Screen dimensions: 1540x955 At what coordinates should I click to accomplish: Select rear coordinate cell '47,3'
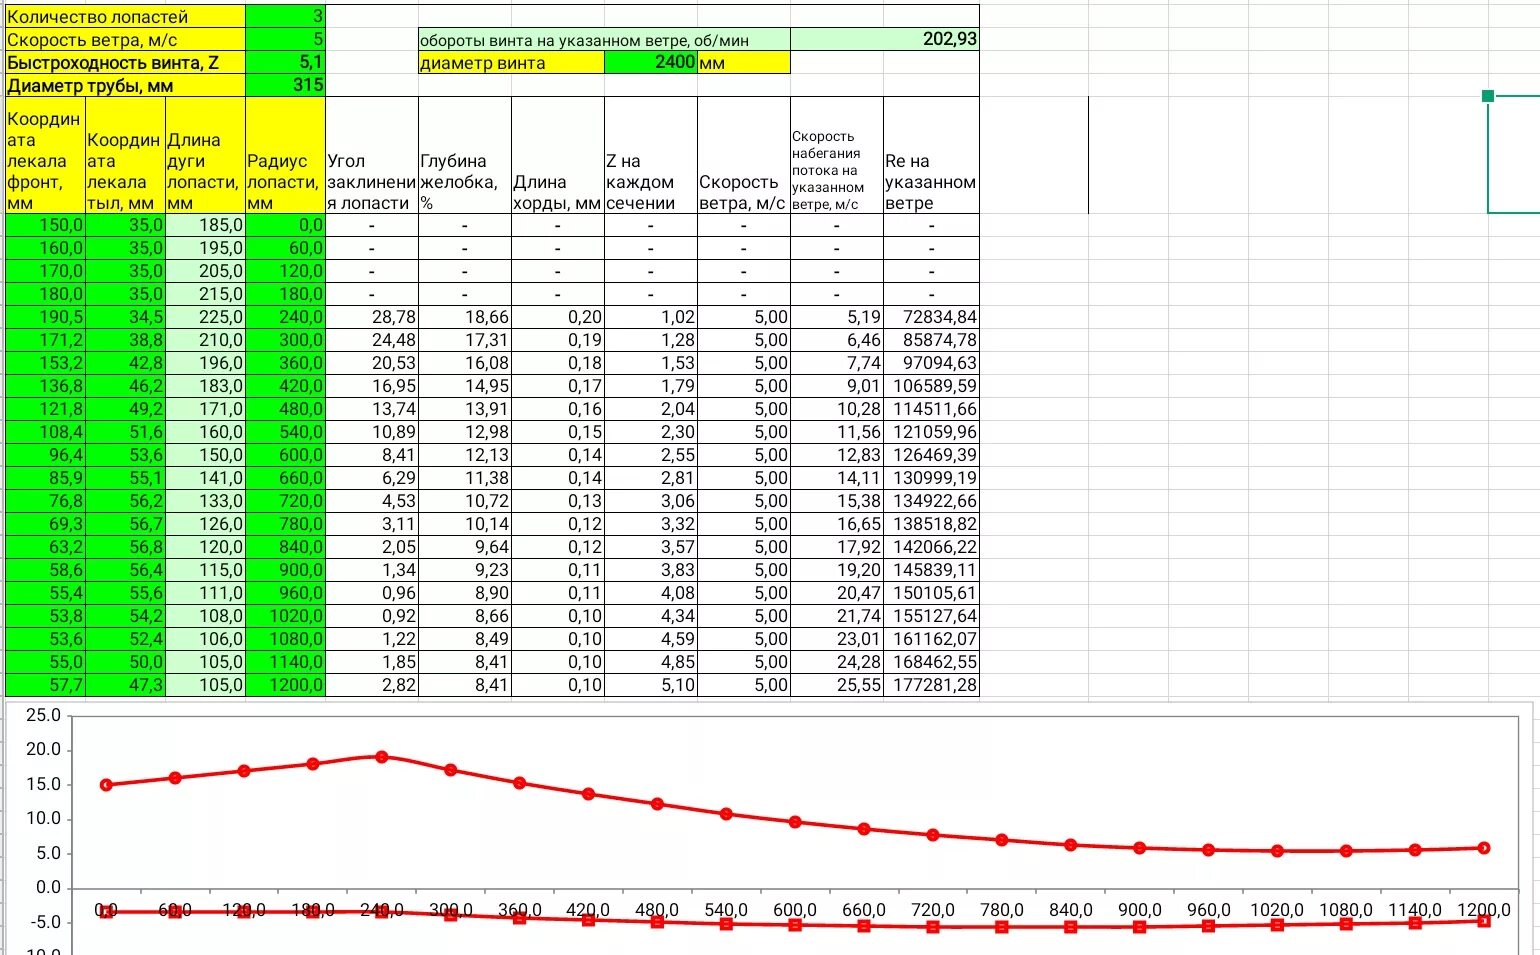(125, 685)
